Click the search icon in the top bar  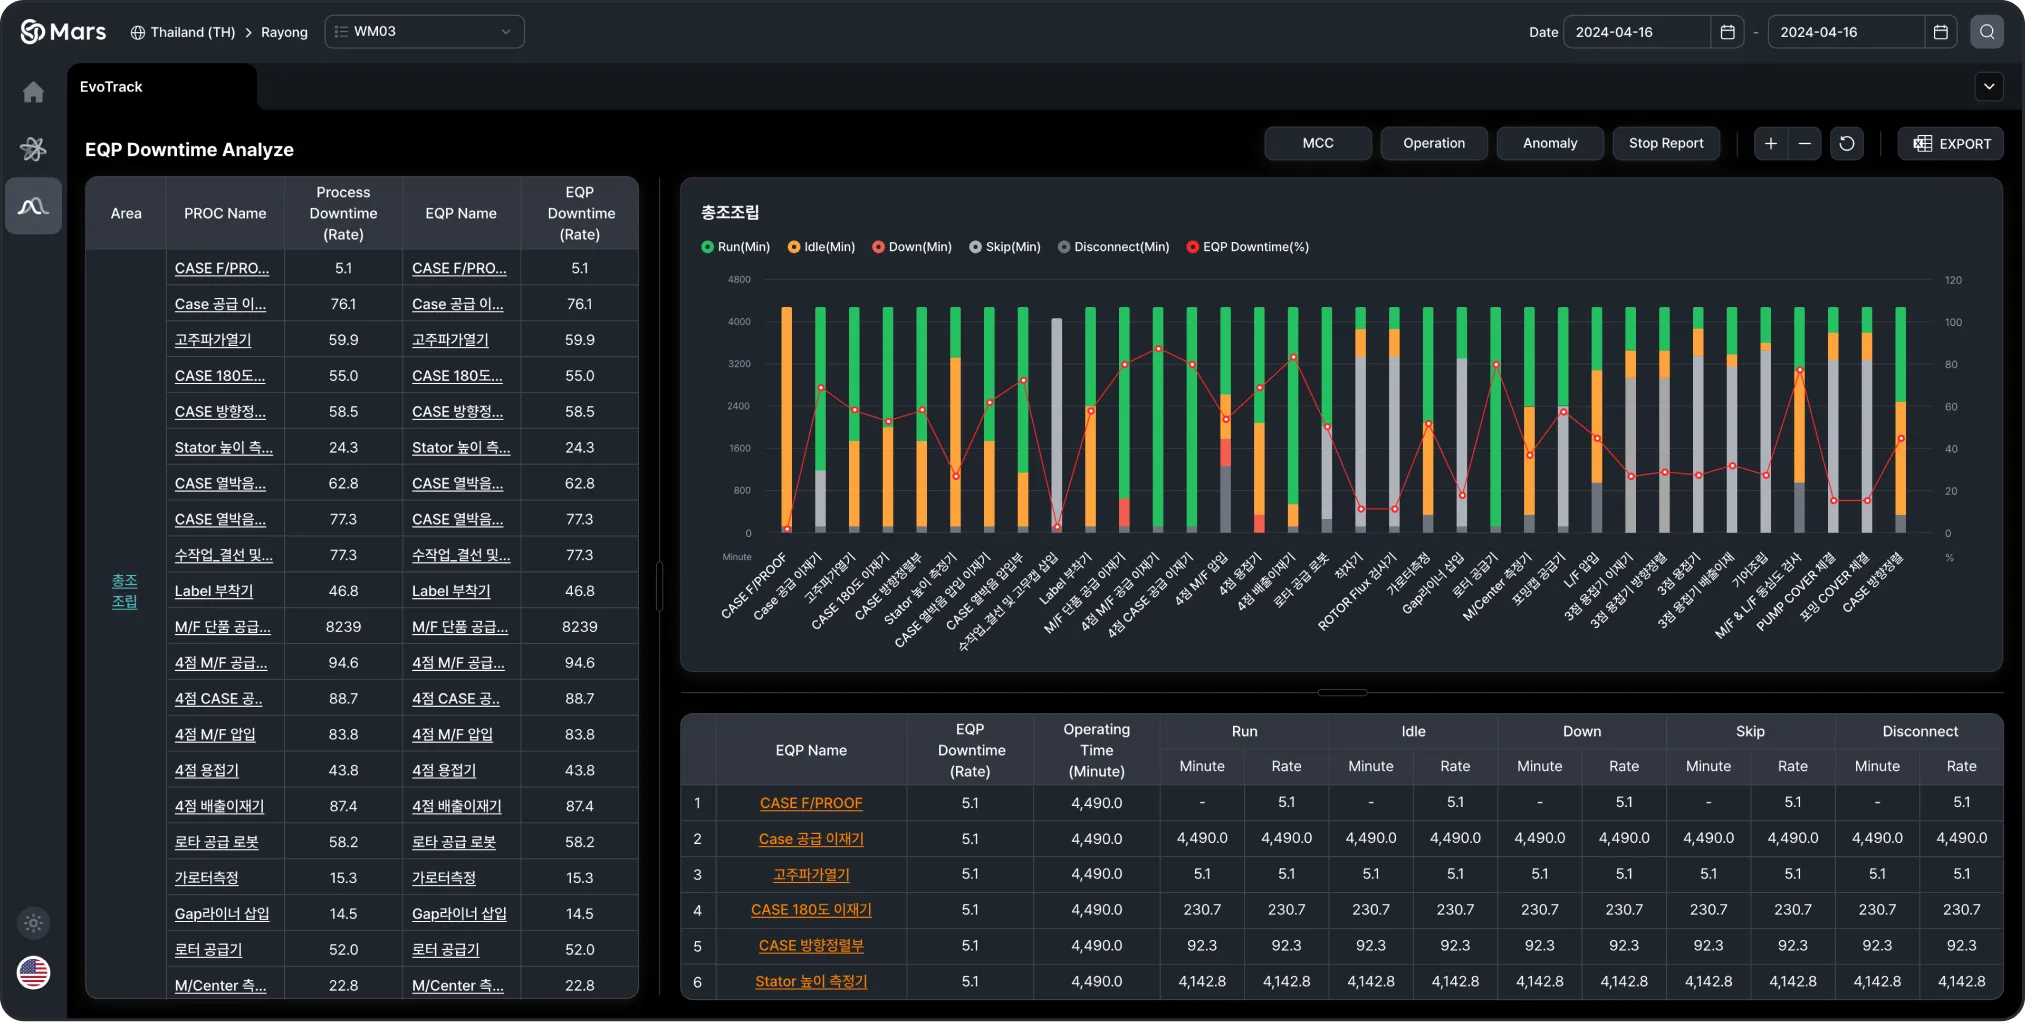(1986, 31)
